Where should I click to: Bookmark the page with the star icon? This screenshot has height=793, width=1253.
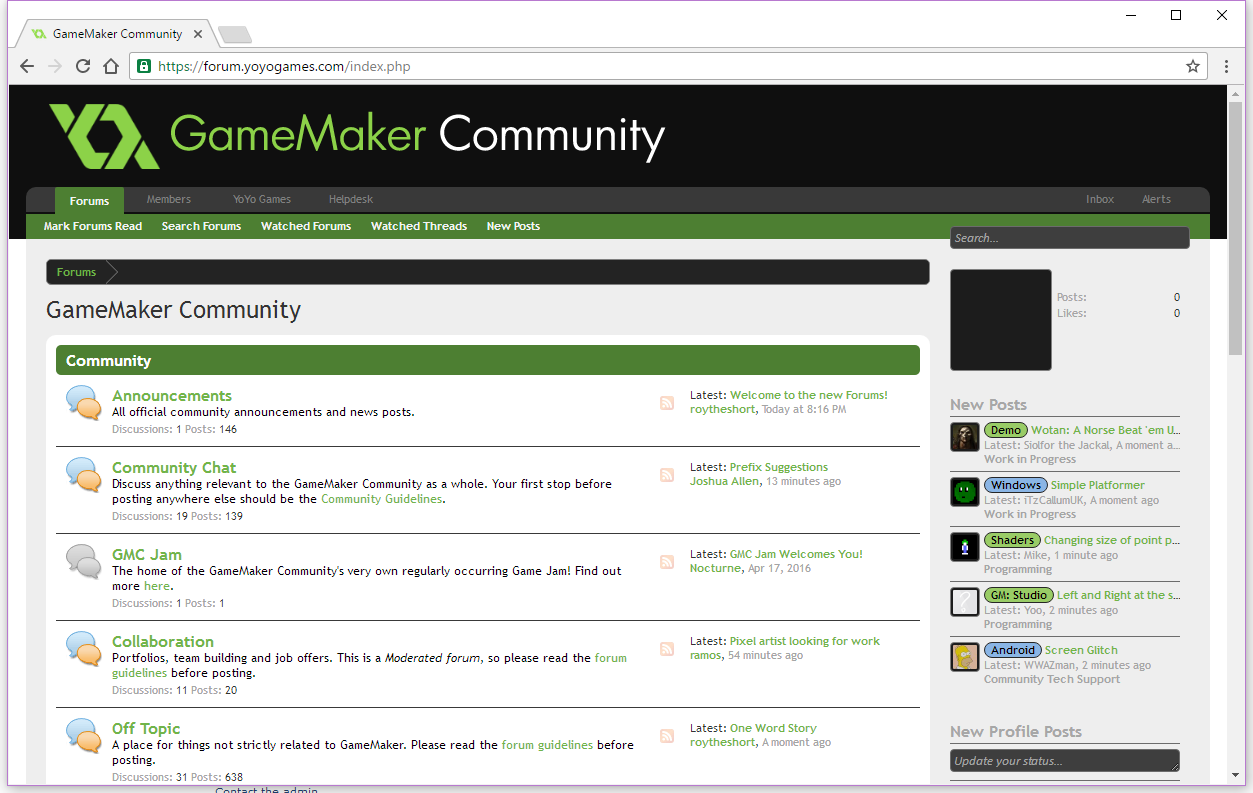tap(1192, 66)
